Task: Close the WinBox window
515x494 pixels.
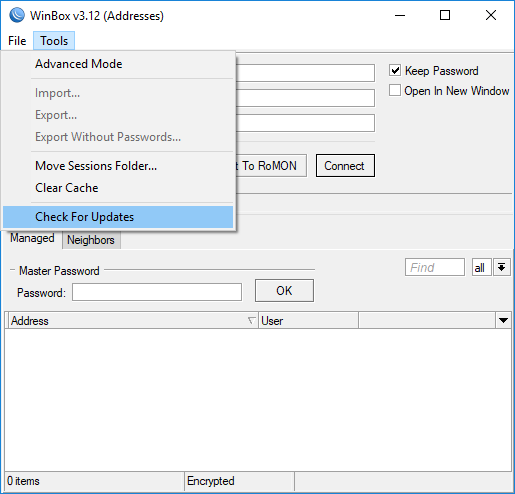Action: pyautogui.click(x=491, y=15)
